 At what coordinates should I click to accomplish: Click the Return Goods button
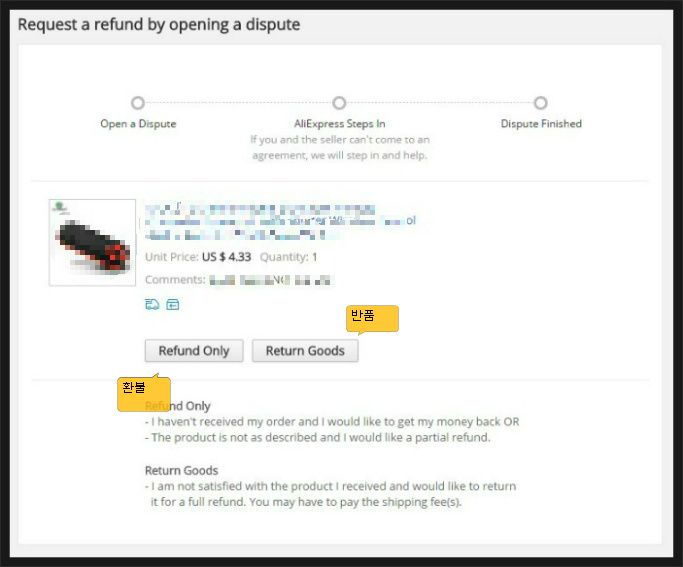[305, 351]
